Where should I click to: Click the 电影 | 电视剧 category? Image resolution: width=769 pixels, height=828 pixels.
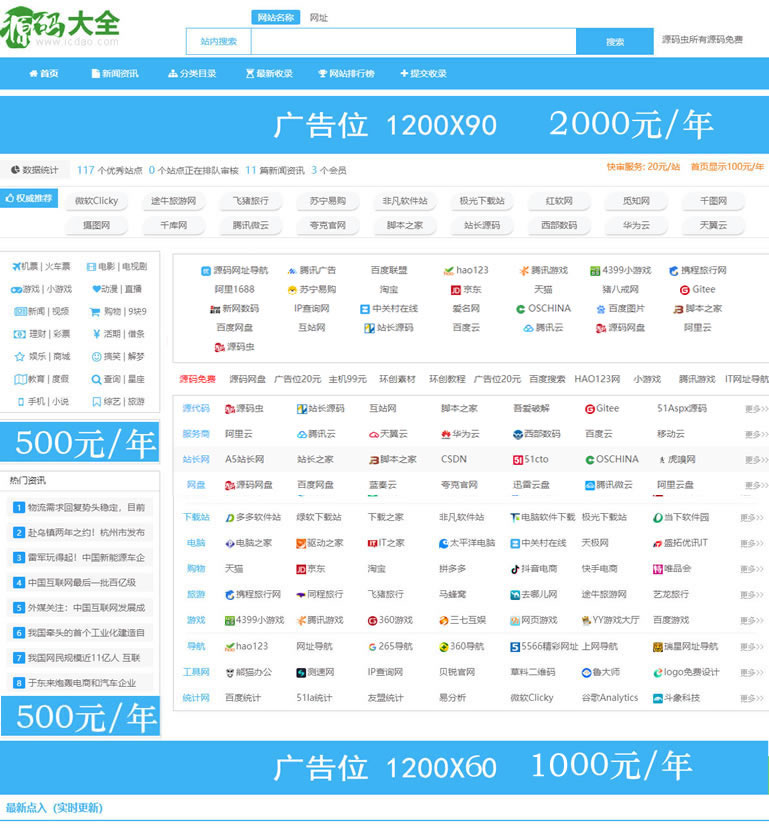tap(117, 266)
